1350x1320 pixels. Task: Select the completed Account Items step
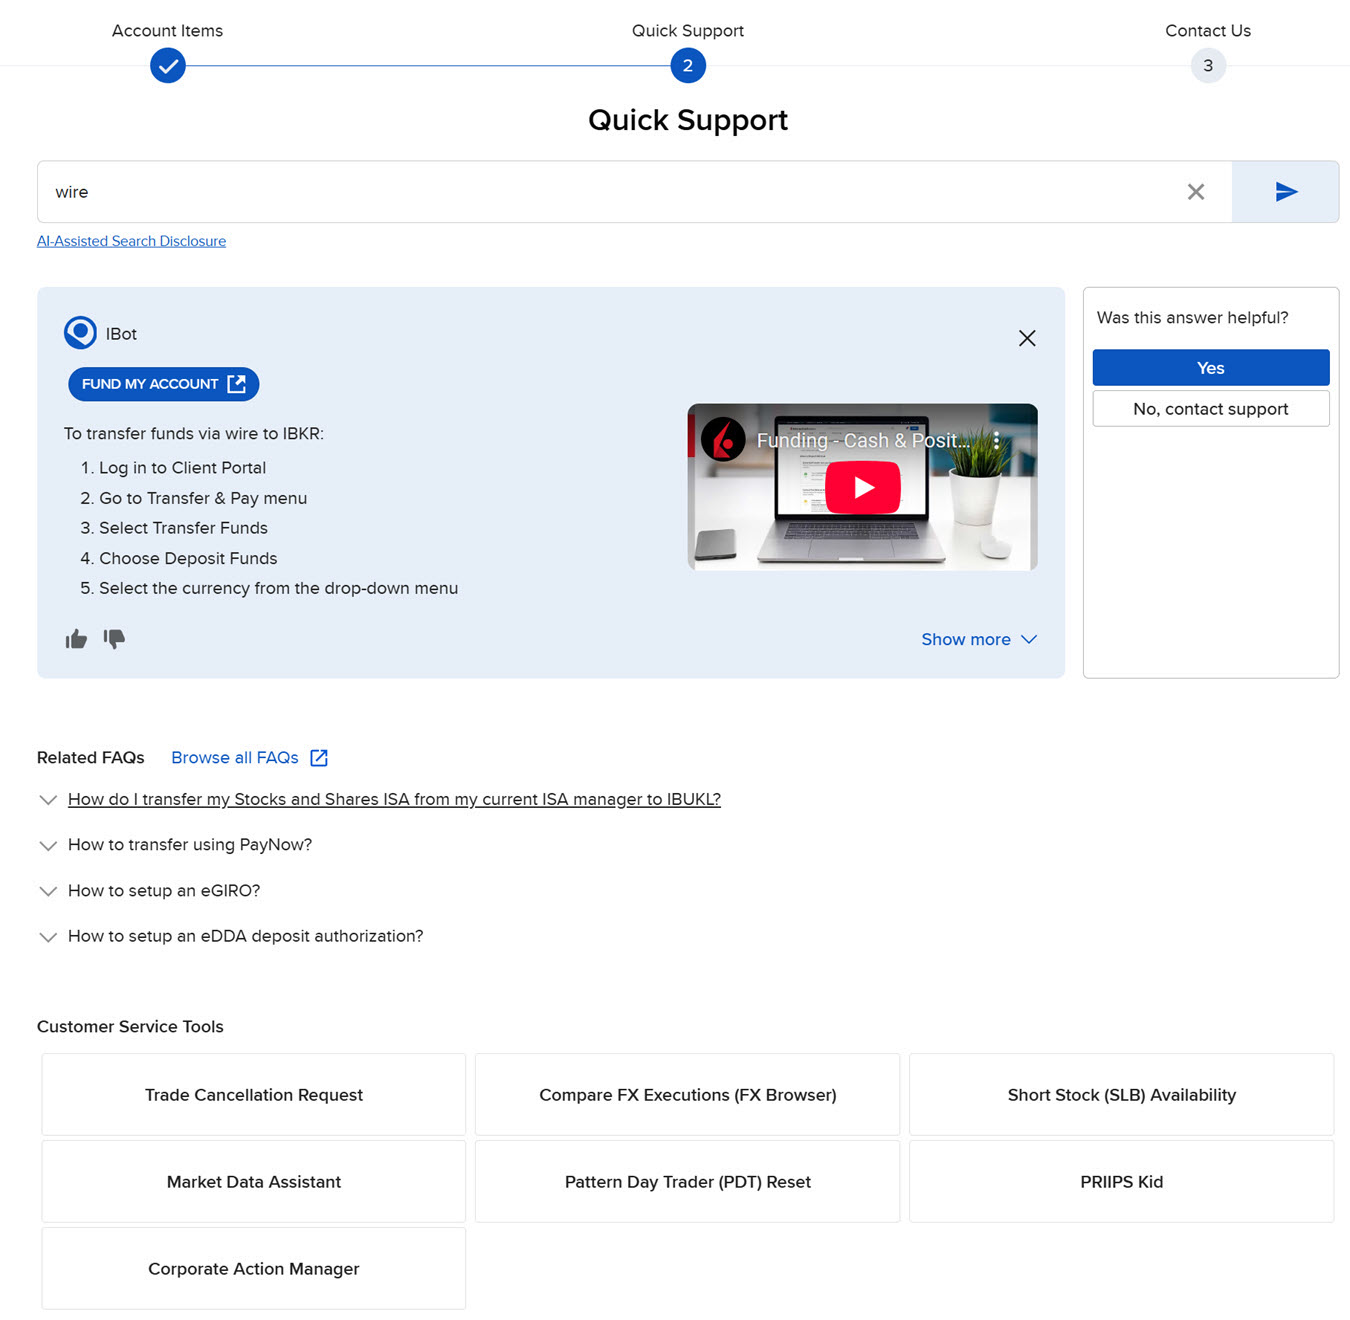coord(167,65)
